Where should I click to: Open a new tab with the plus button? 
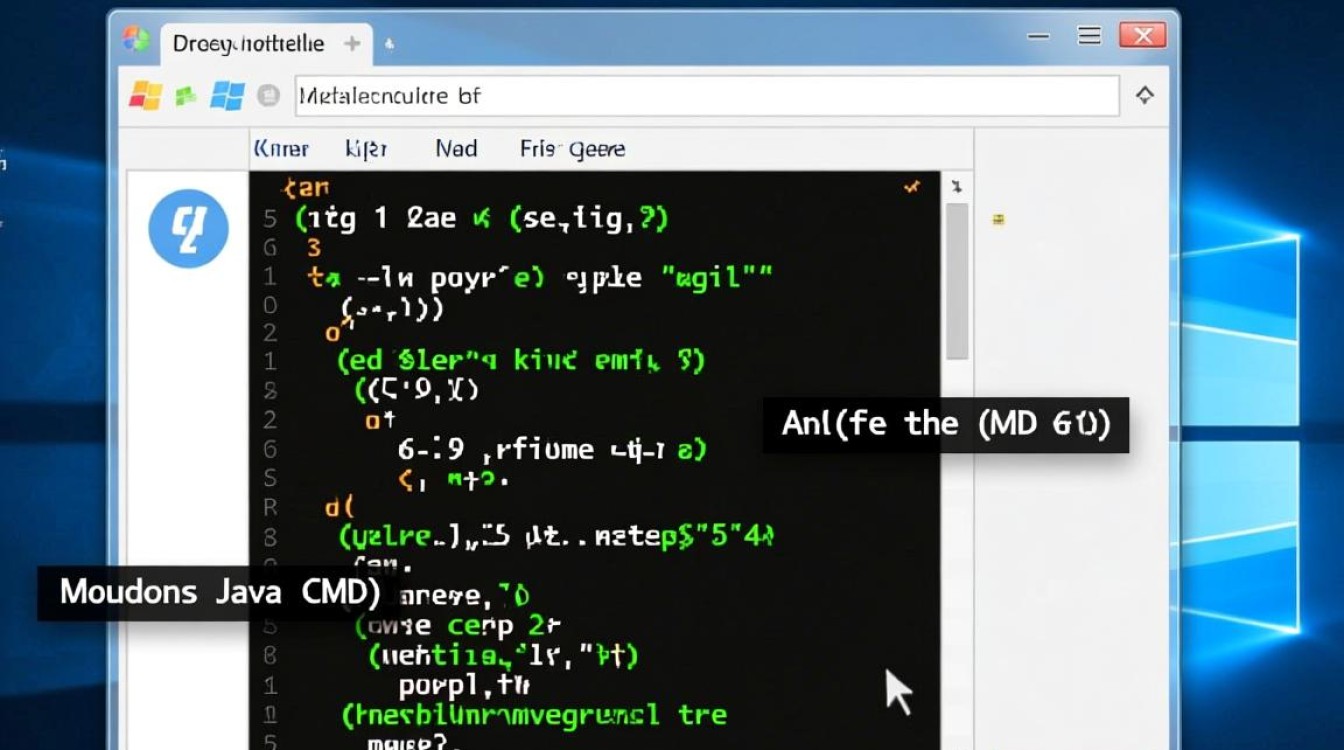tap(352, 44)
